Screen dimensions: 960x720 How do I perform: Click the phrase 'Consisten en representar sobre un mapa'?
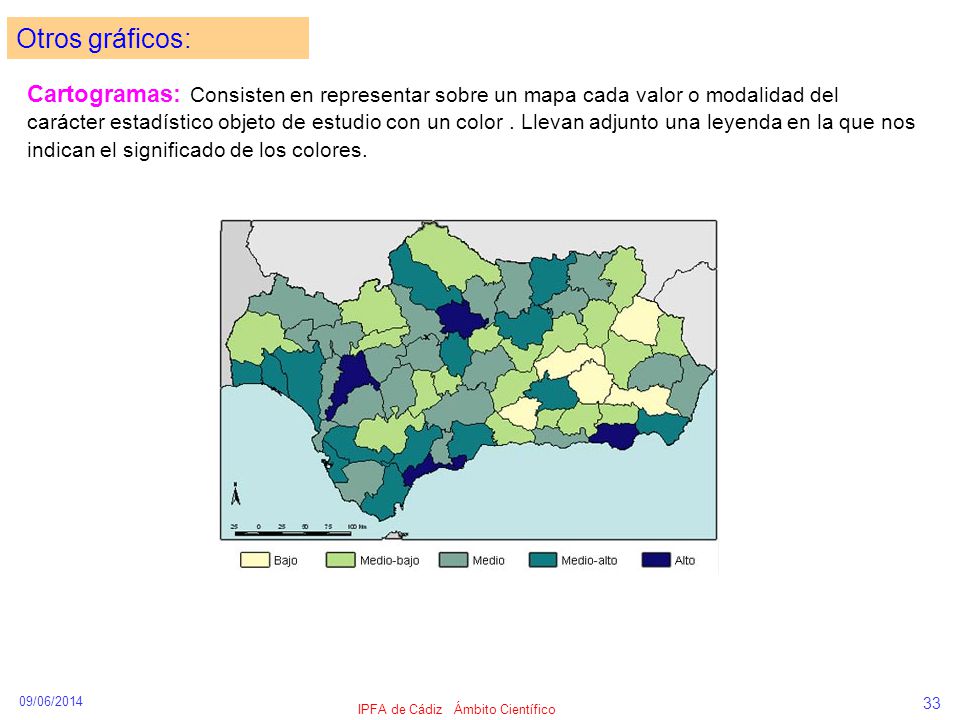pos(384,96)
